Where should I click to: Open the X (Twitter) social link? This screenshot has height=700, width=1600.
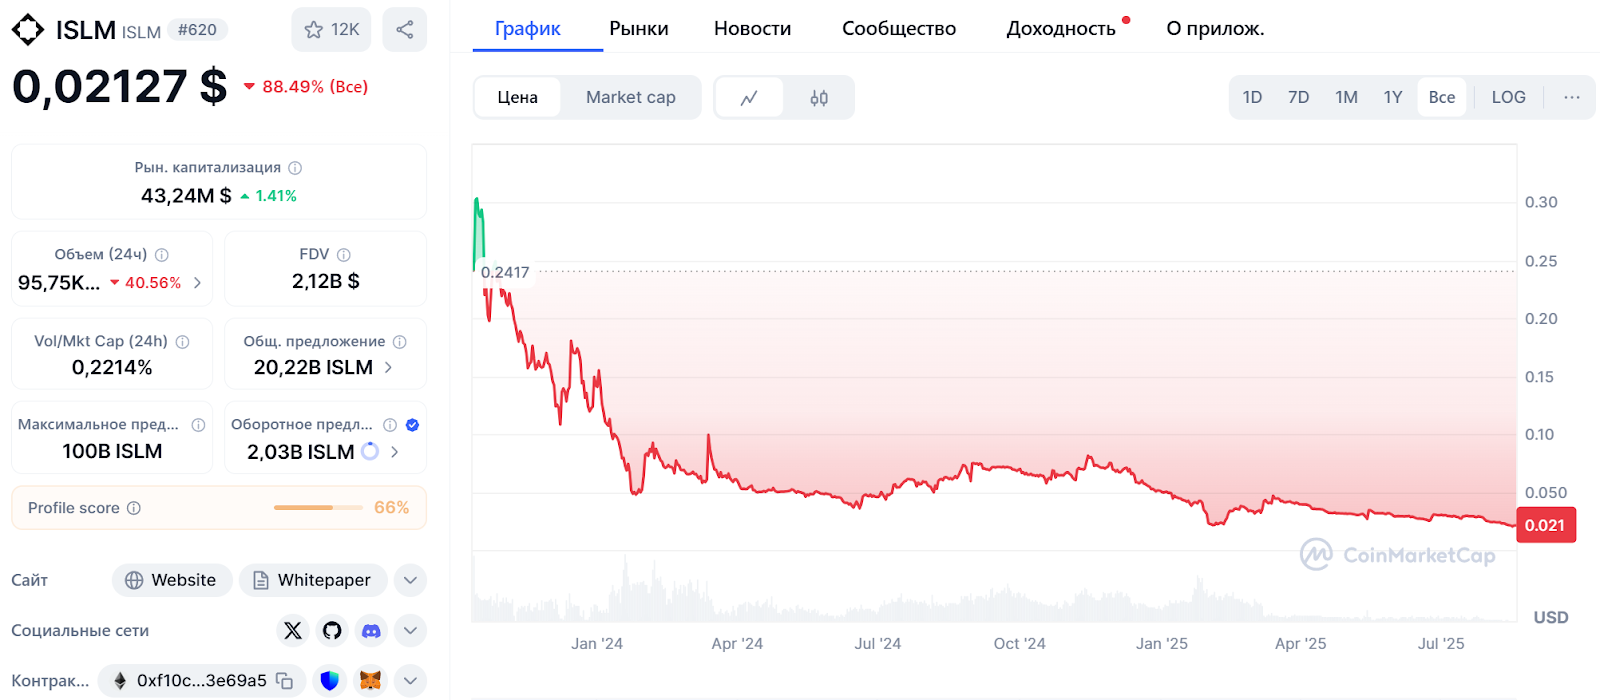pos(292,630)
